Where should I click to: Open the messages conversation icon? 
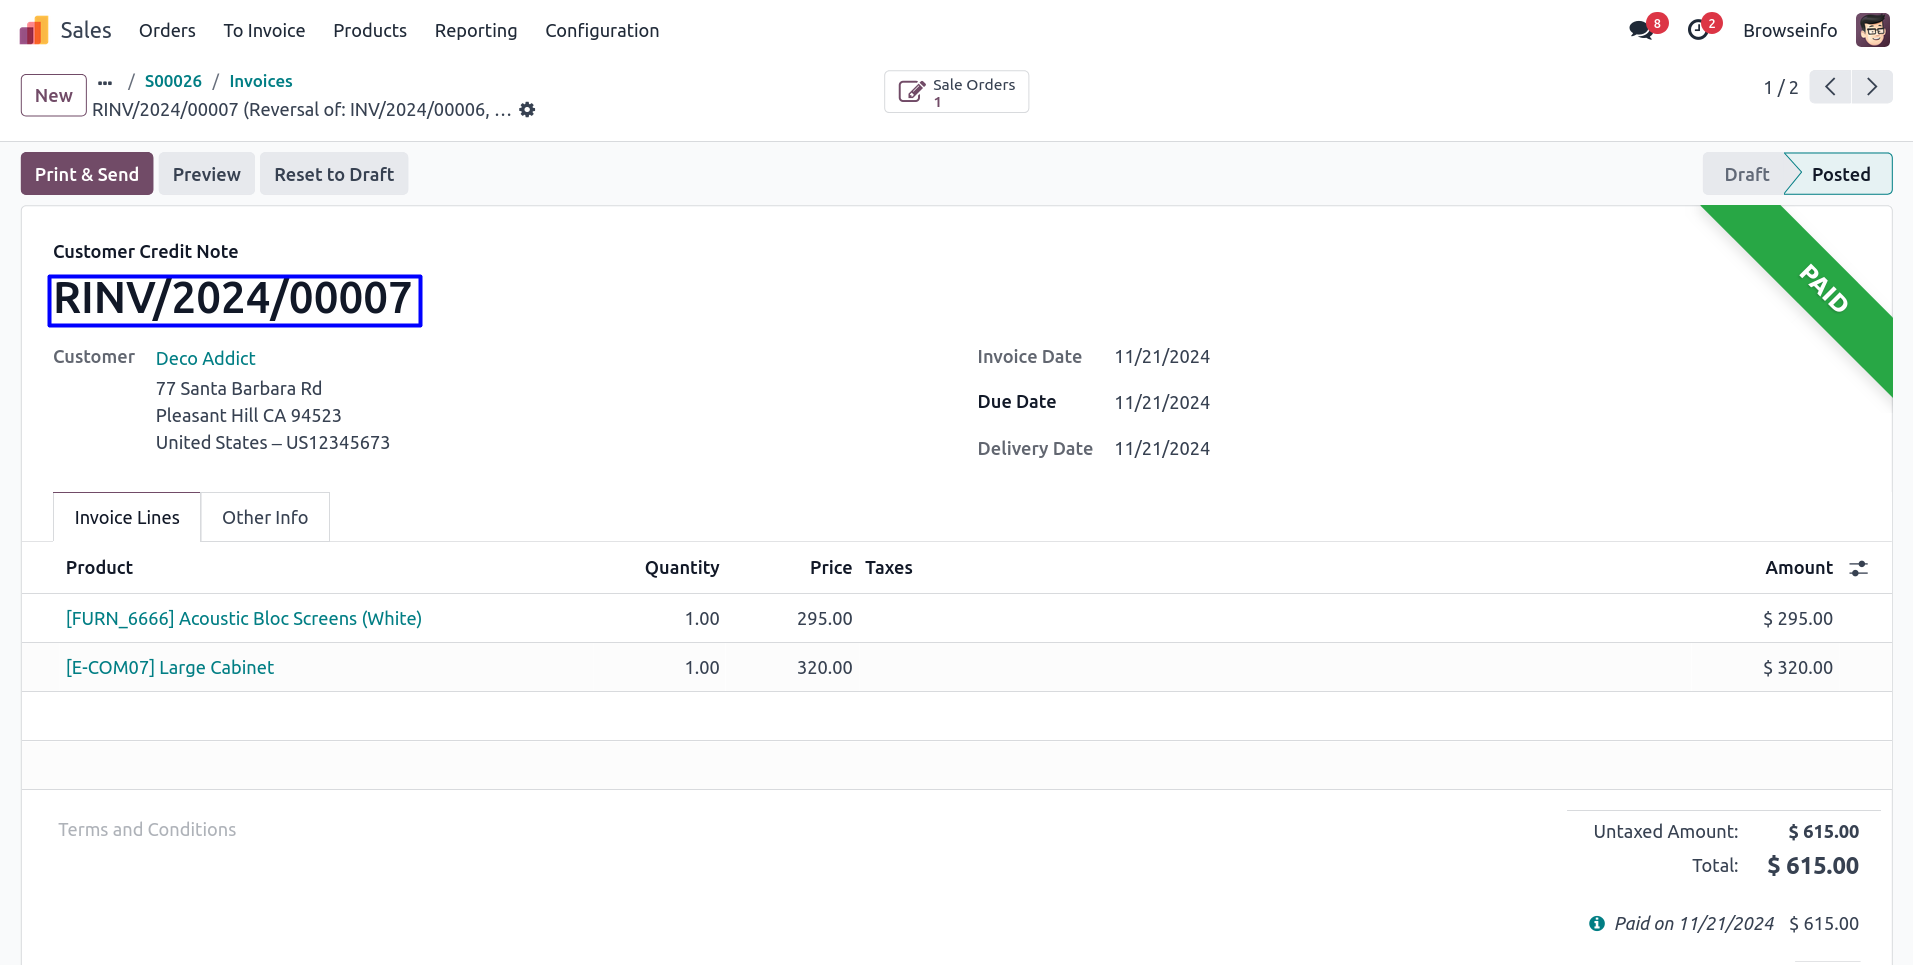pos(1640,30)
